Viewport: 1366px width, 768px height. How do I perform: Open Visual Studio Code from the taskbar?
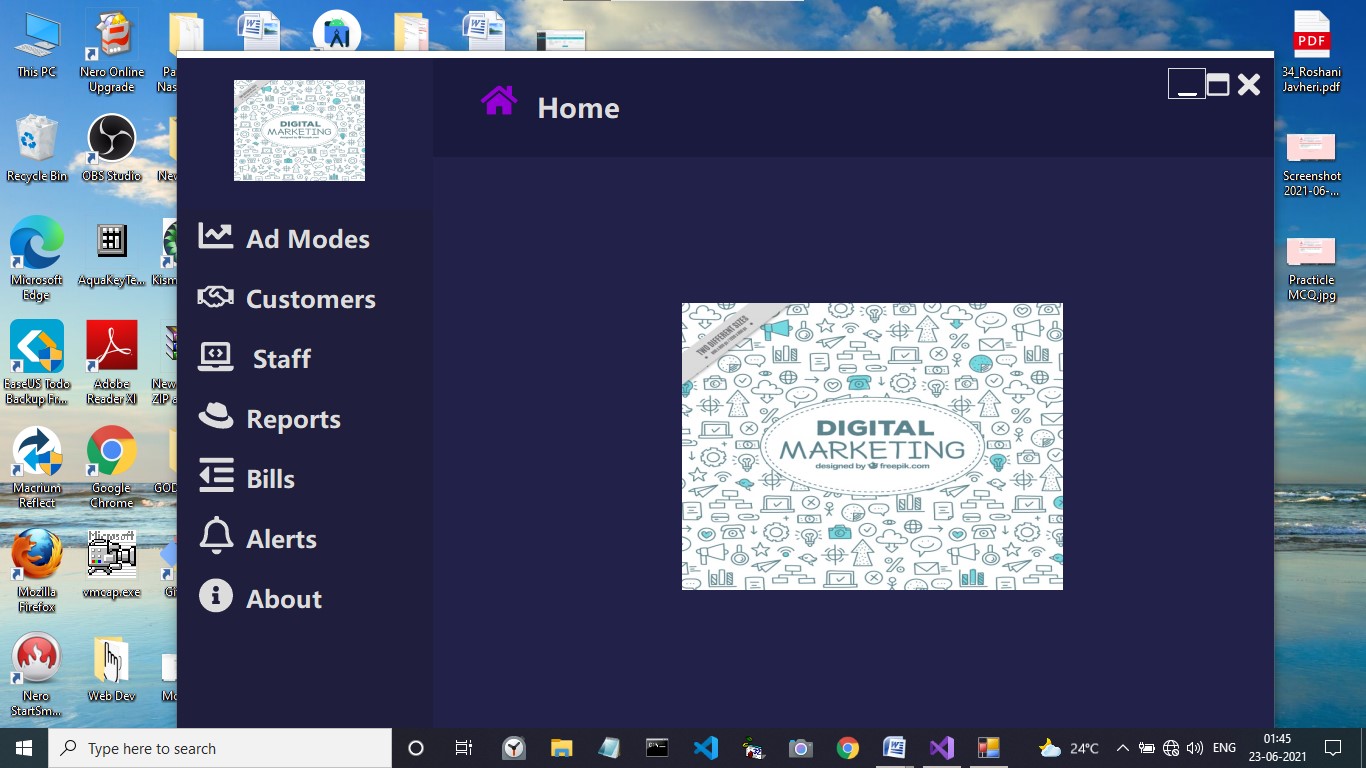point(706,748)
